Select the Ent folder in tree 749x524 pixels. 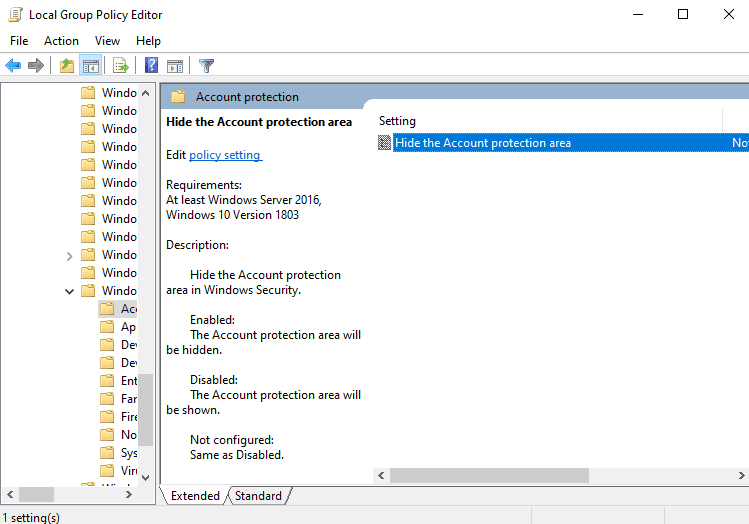(118, 381)
